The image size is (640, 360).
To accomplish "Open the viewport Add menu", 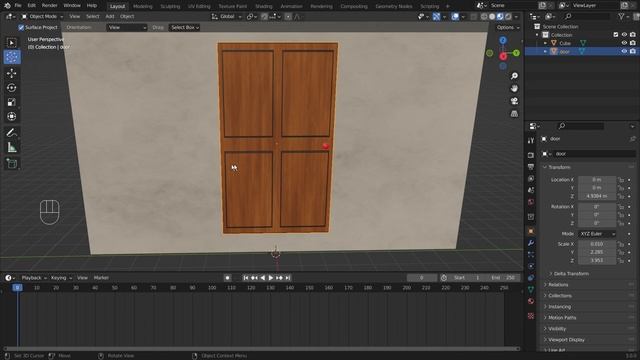I will [110, 16].
